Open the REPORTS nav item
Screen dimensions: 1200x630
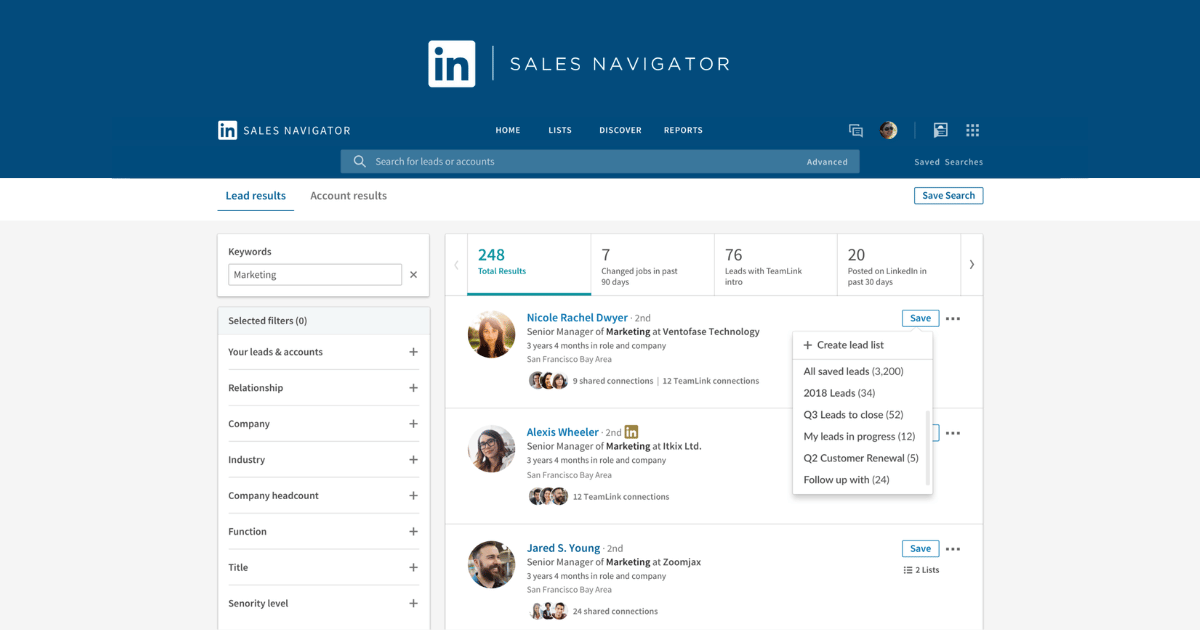(x=683, y=130)
